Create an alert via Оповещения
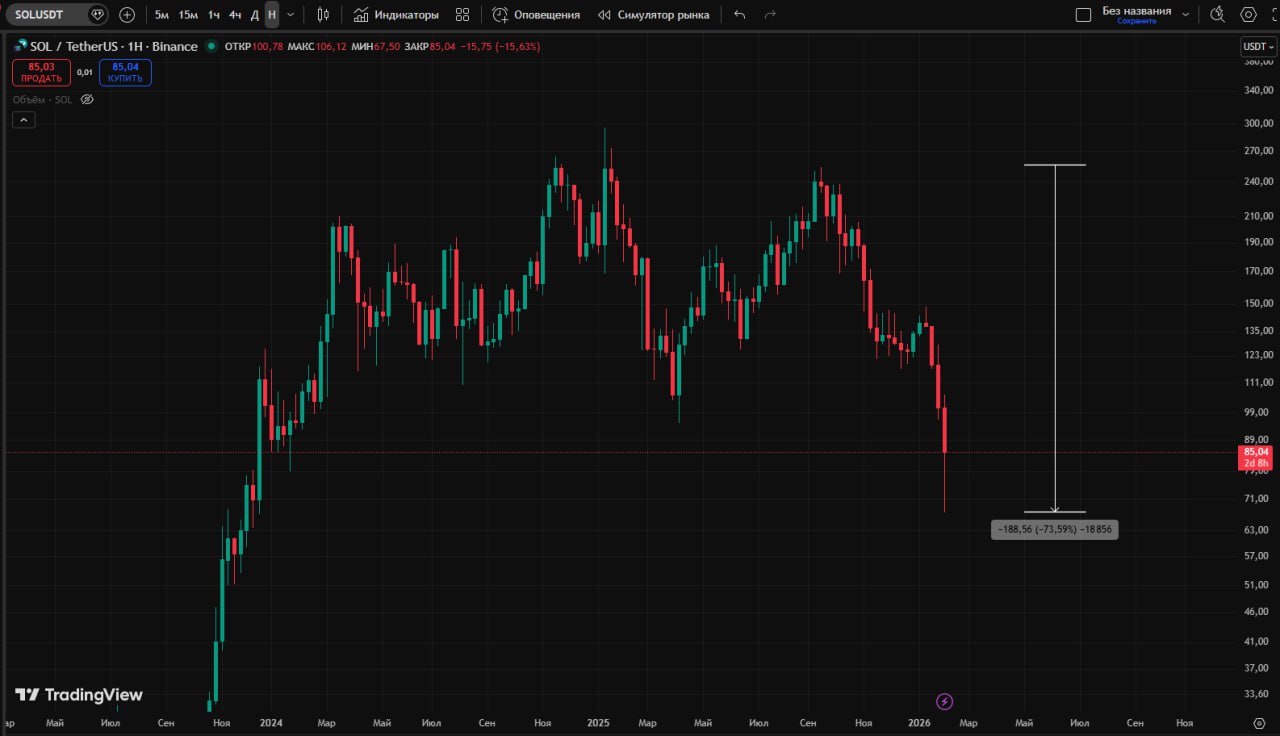1280x736 pixels. click(536, 15)
